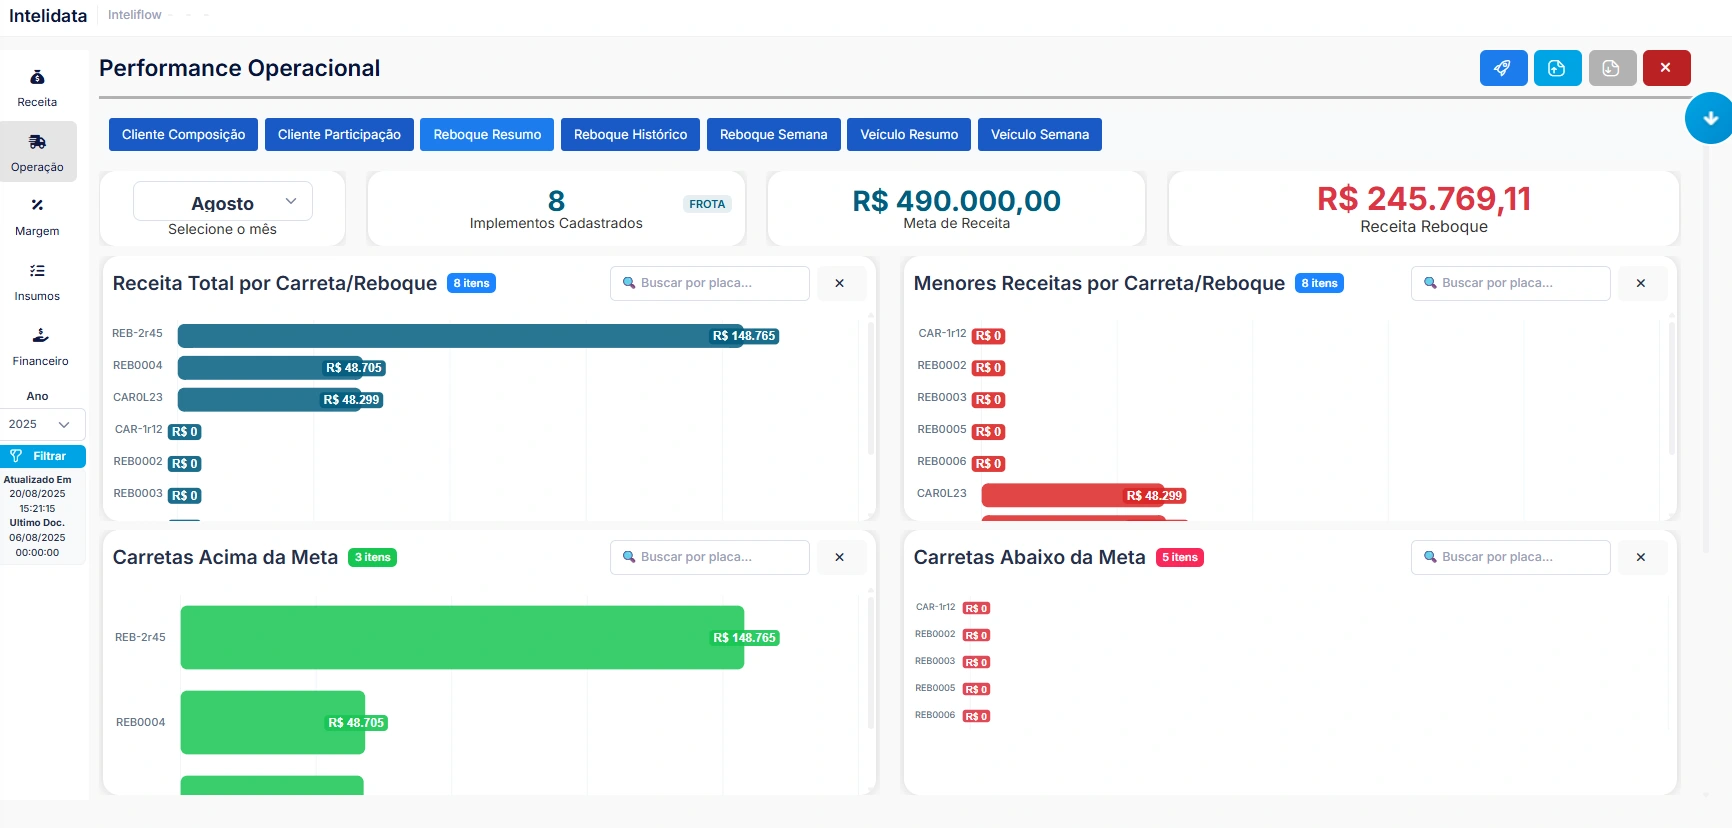
Task: Clear search in Receita Total por Carreta panel
Action: (x=839, y=284)
